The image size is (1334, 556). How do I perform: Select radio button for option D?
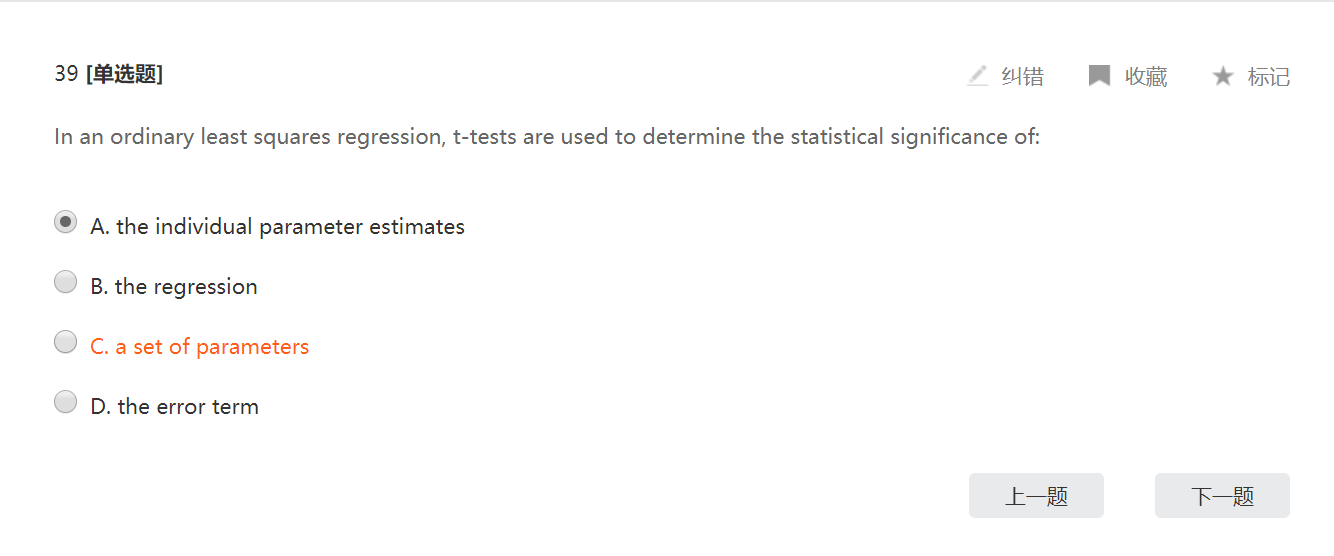click(x=65, y=403)
